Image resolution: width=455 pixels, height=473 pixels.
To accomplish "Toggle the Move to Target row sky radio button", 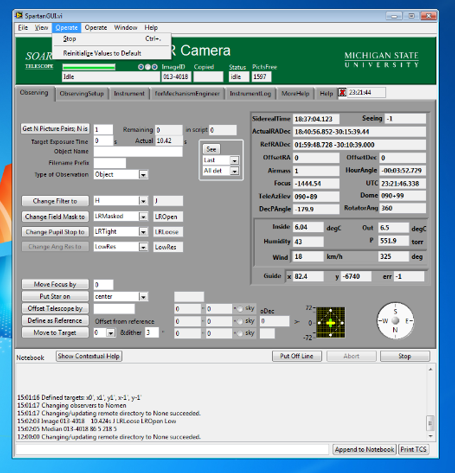I will [x=239, y=333].
